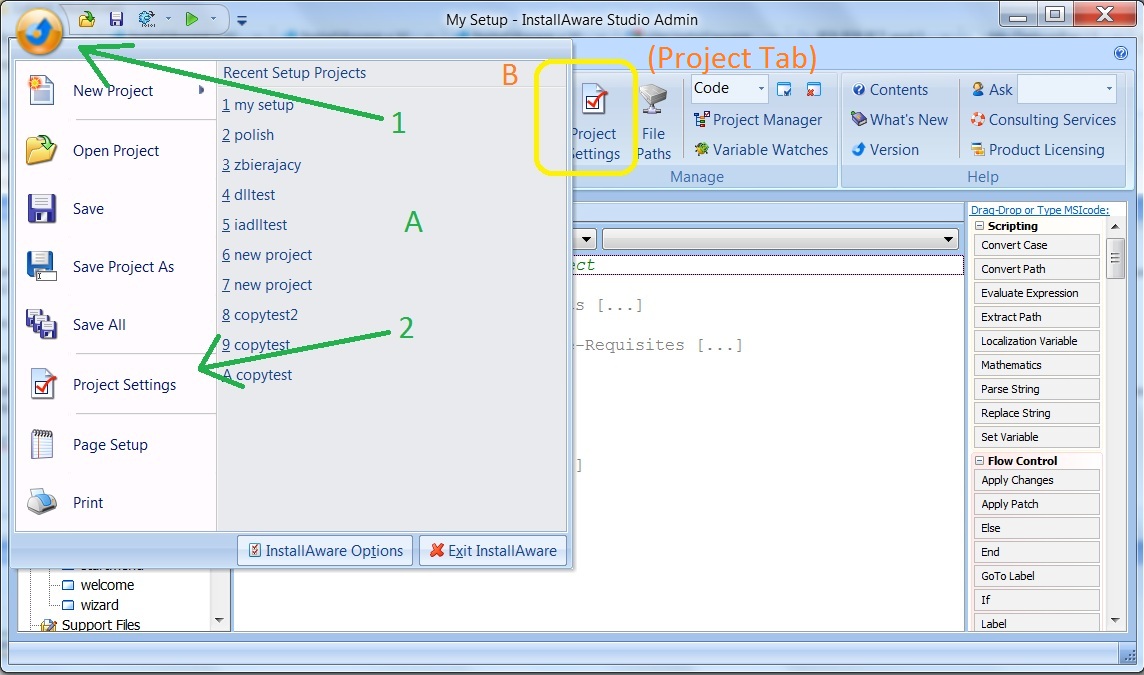The width and height of the screenshot is (1144, 675).
Task: Click the blue help question mark icon
Action: click(1121, 53)
